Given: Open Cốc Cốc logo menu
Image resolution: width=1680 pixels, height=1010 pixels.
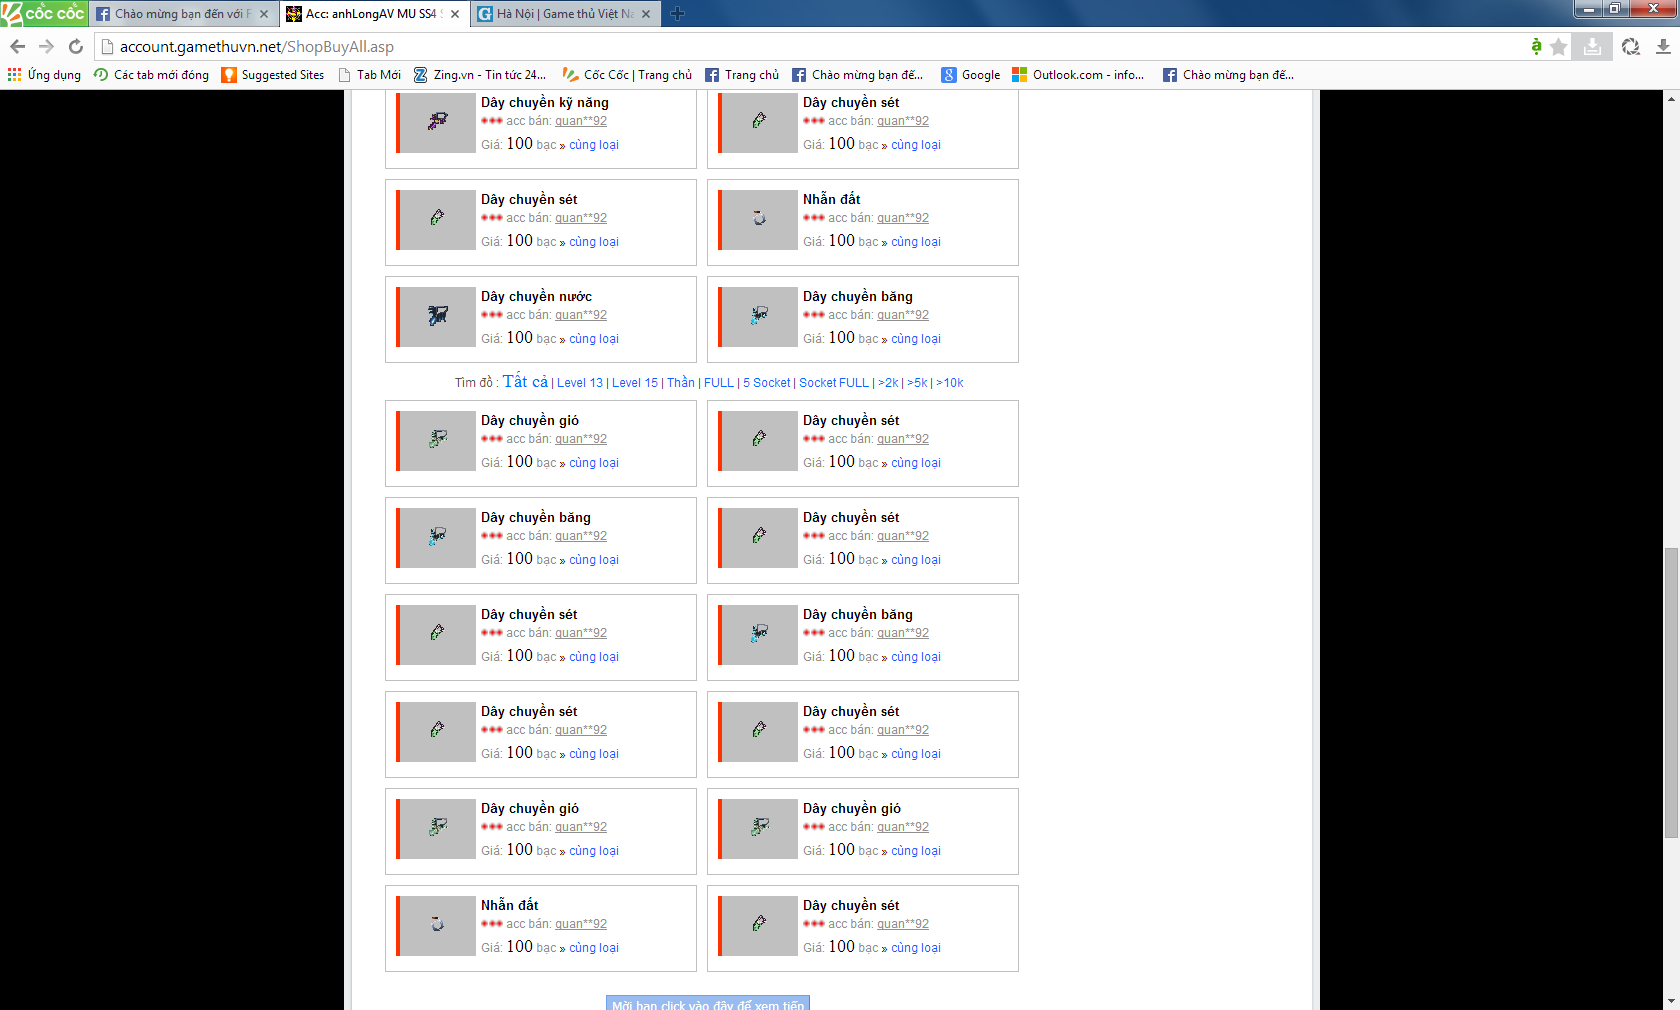Looking at the screenshot, I should (x=44, y=13).
